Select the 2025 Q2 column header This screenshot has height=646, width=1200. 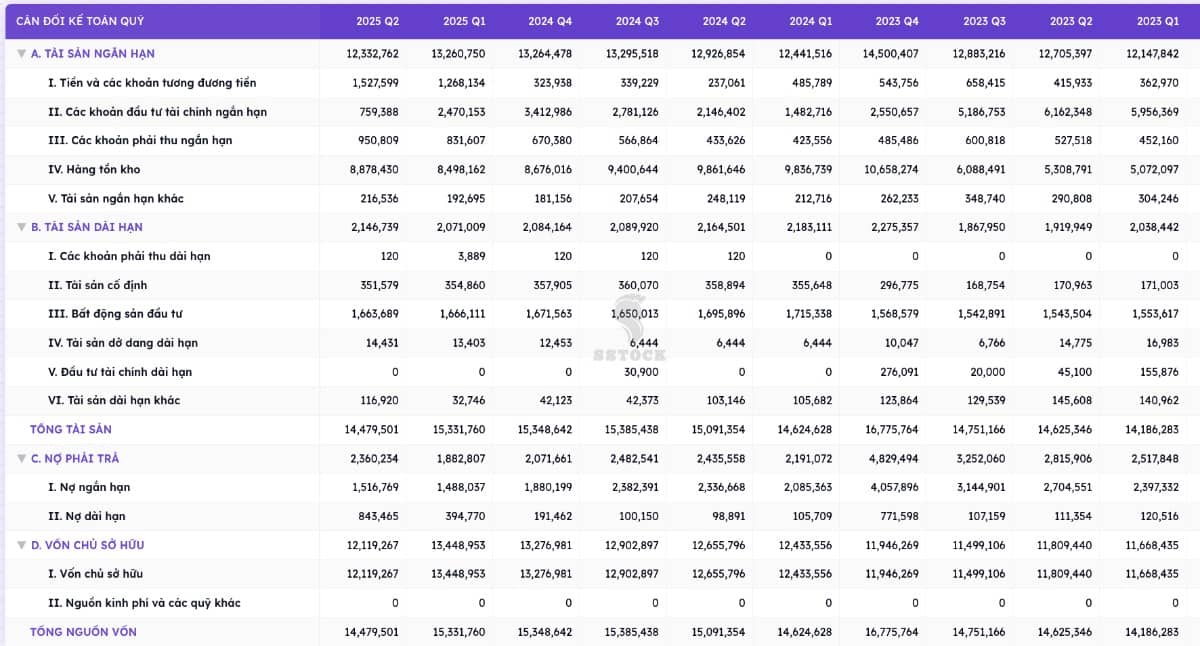pos(378,21)
